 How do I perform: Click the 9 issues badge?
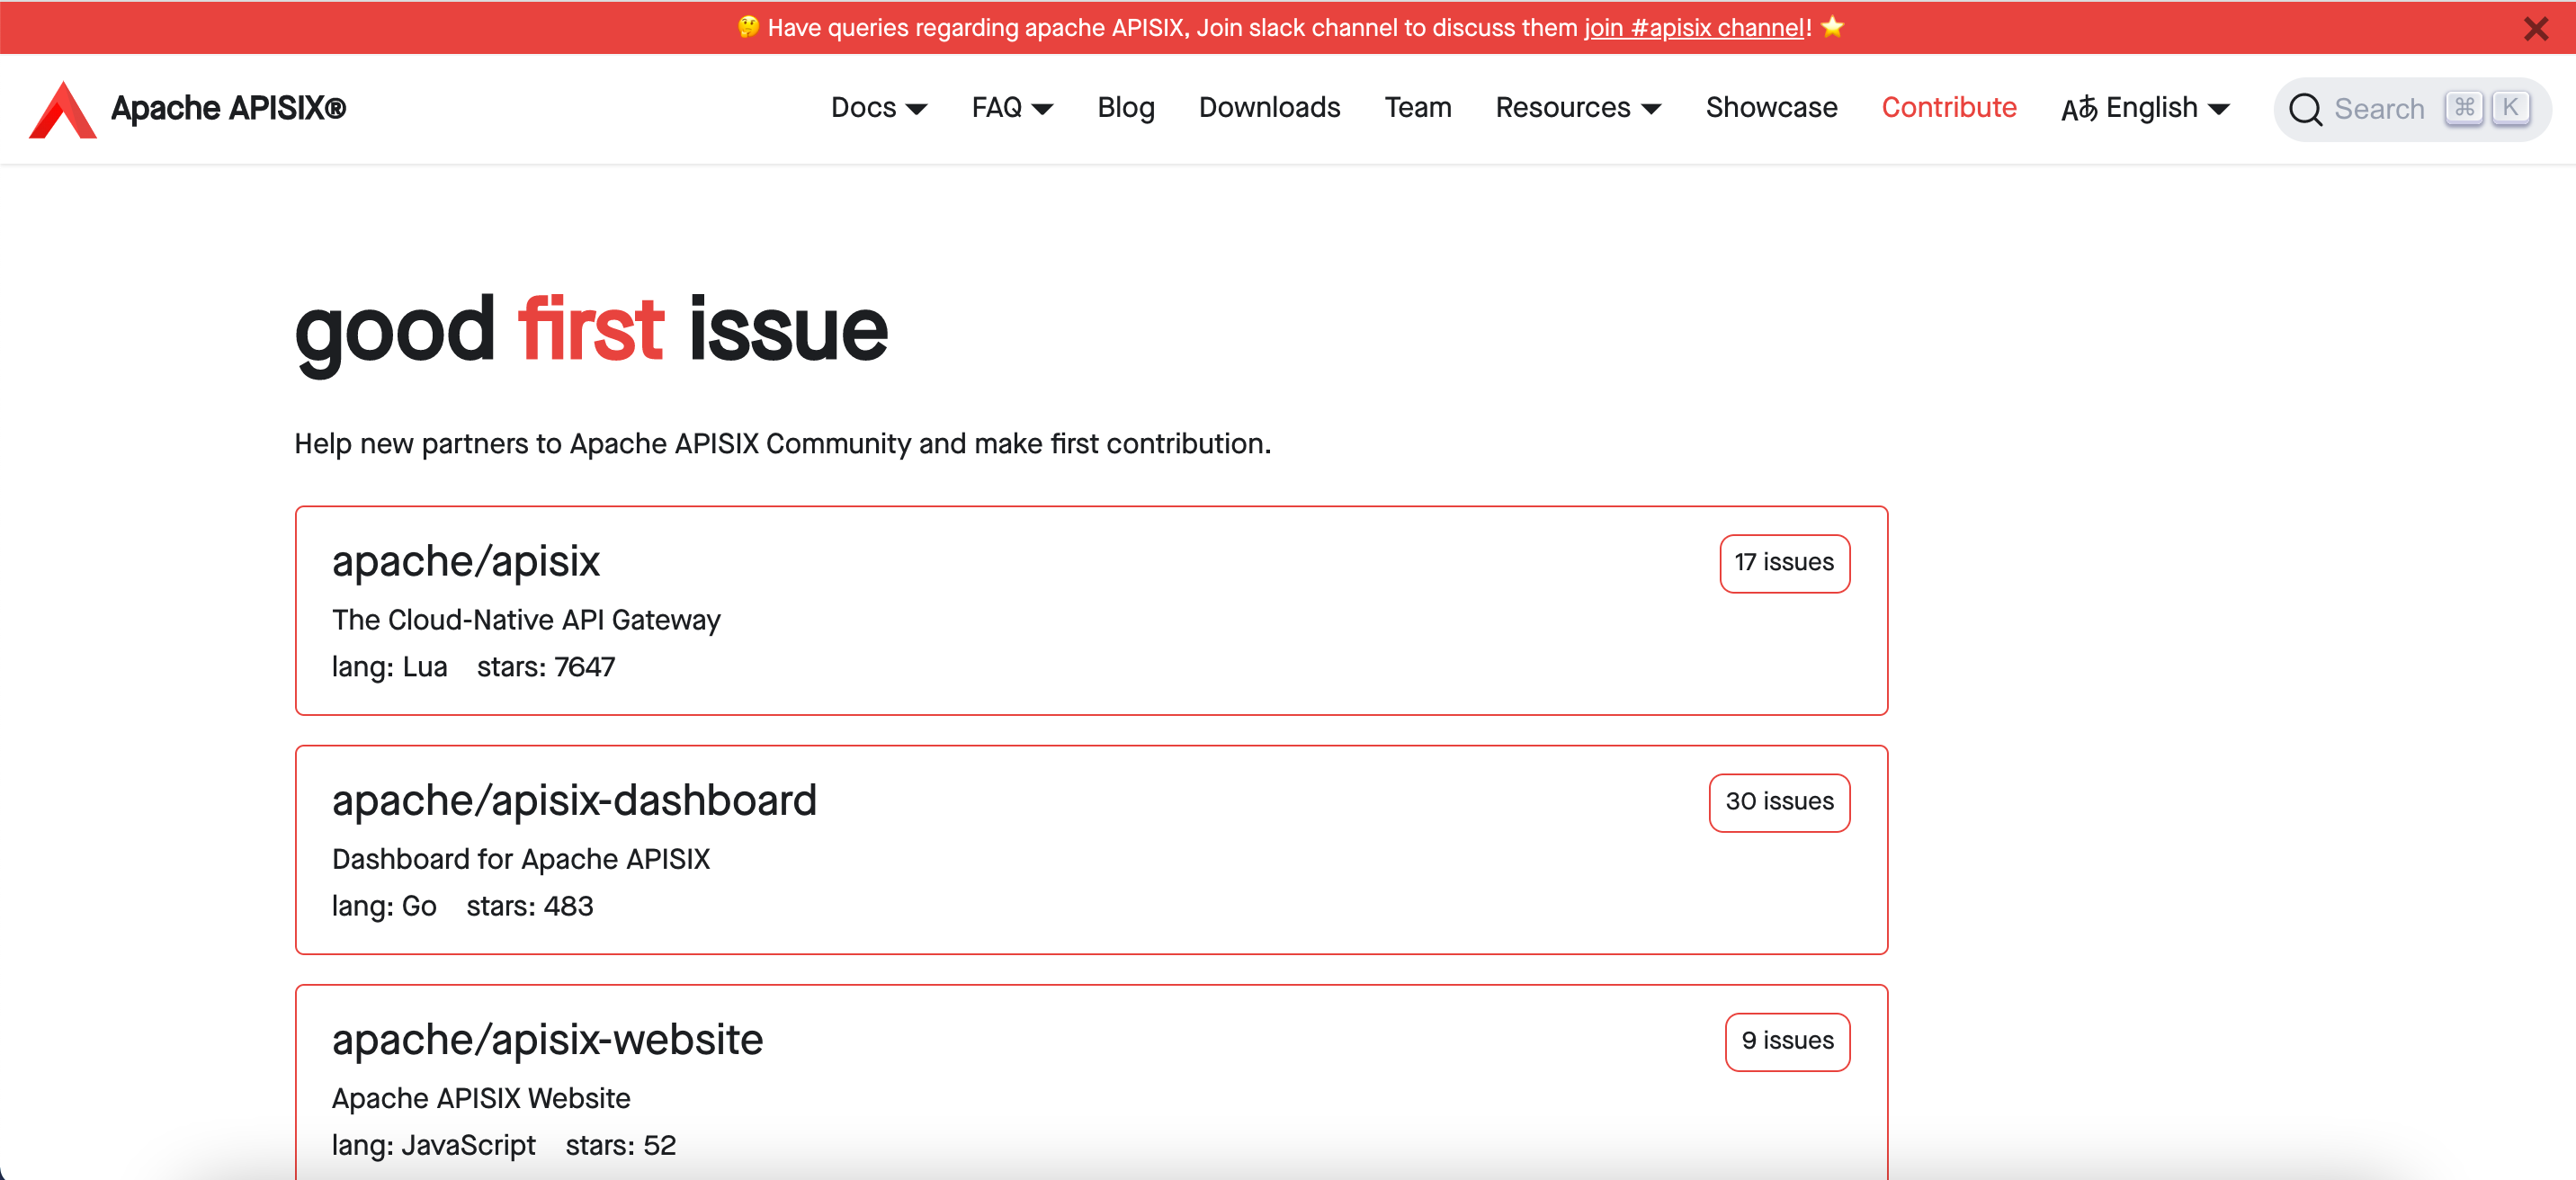(1787, 1041)
